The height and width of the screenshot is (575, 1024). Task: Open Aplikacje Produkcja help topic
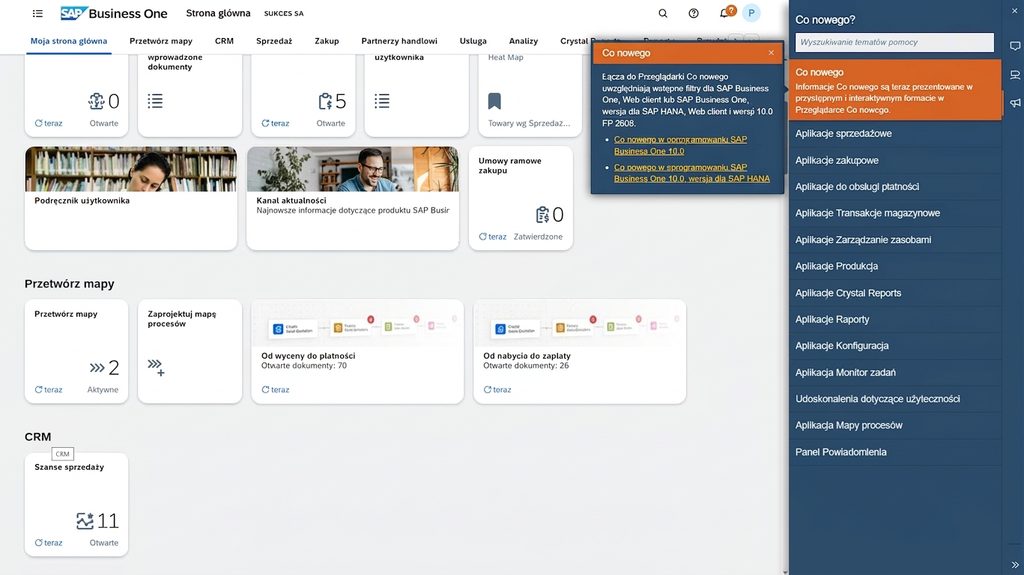[x=895, y=266]
